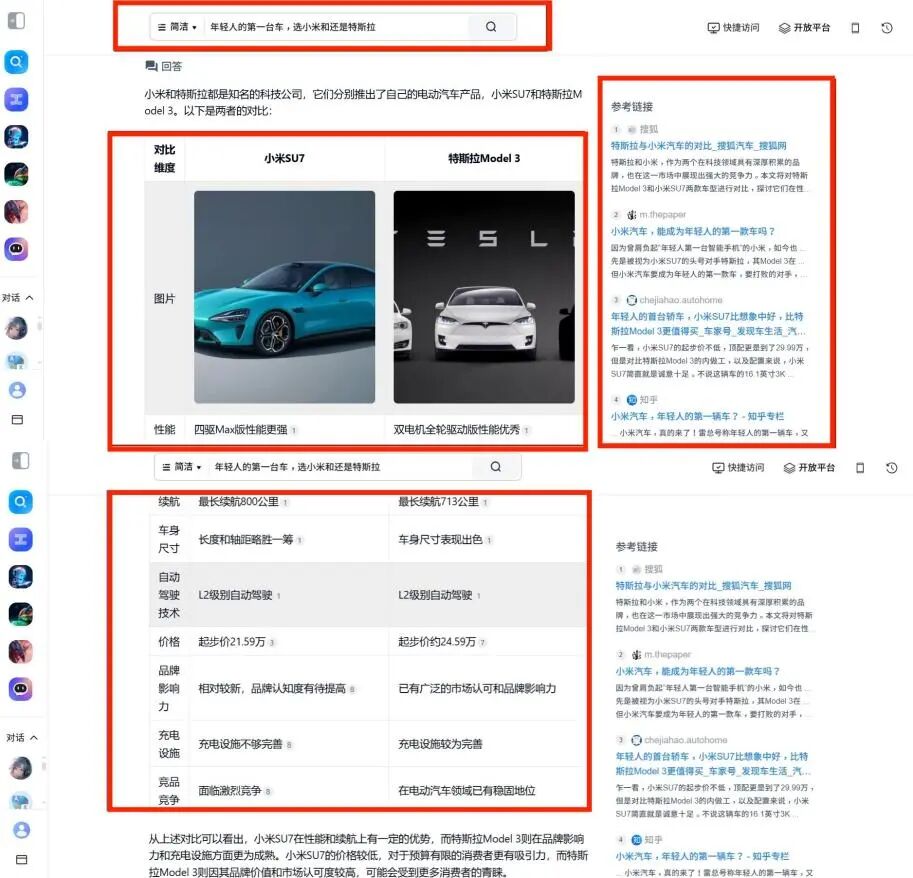The height and width of the screenshot is (878, 913).
Task: Click citation marker after 四驱Max版性能更强
Action: (x=294, y=430)
